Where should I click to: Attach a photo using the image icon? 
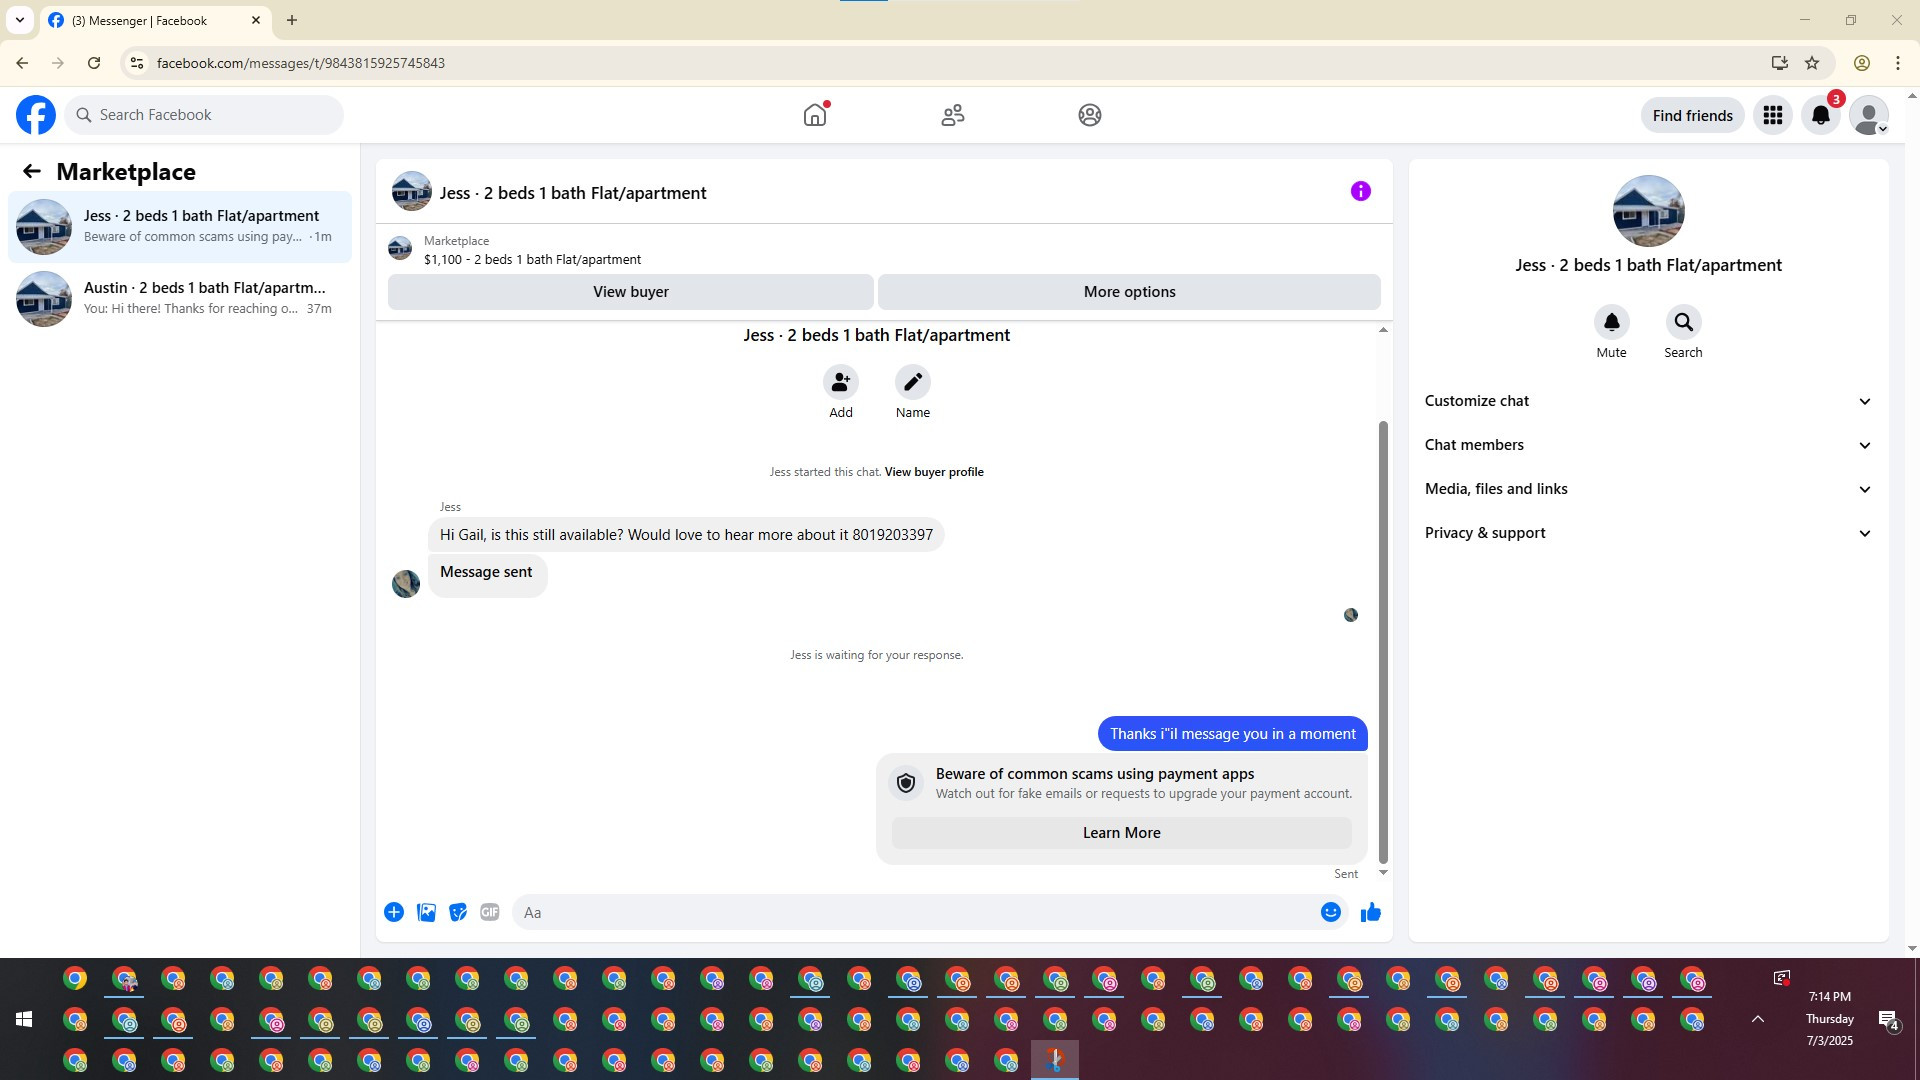click(426, 912)
